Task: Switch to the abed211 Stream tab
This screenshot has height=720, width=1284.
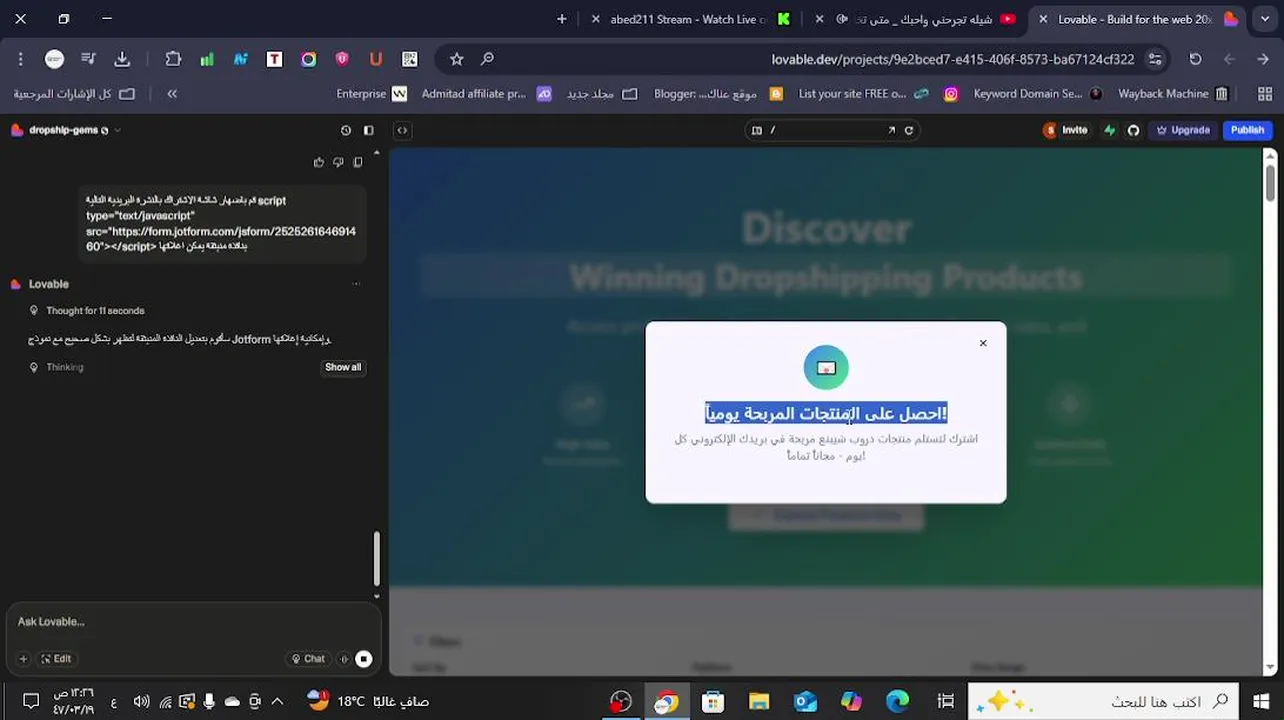Action: [690, 19]
